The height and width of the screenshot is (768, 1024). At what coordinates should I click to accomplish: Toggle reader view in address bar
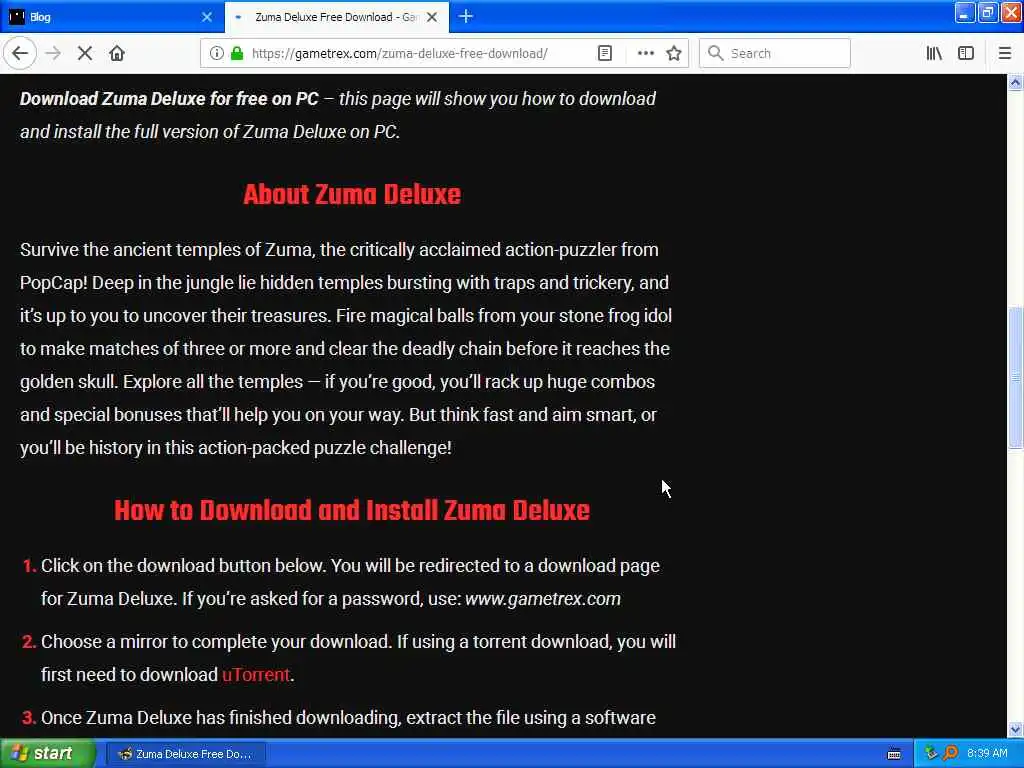click(605, 53)
